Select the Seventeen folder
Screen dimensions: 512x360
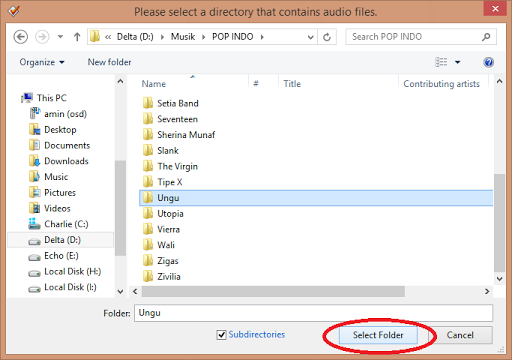click(170, 119)
